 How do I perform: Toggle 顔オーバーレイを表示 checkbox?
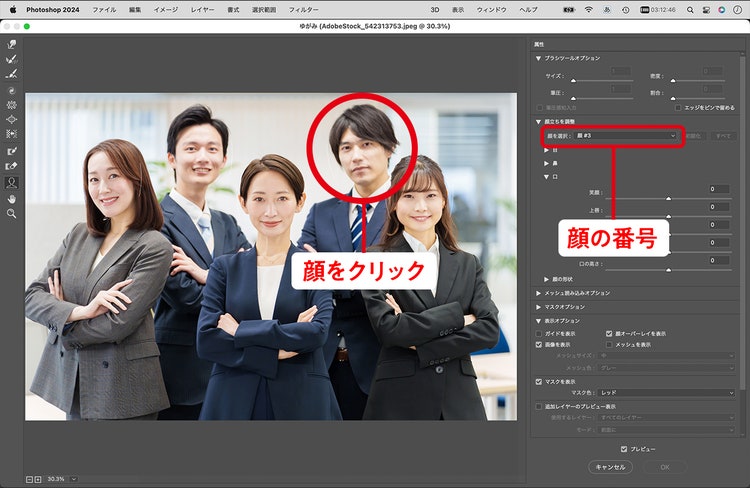tap(609, 333)
